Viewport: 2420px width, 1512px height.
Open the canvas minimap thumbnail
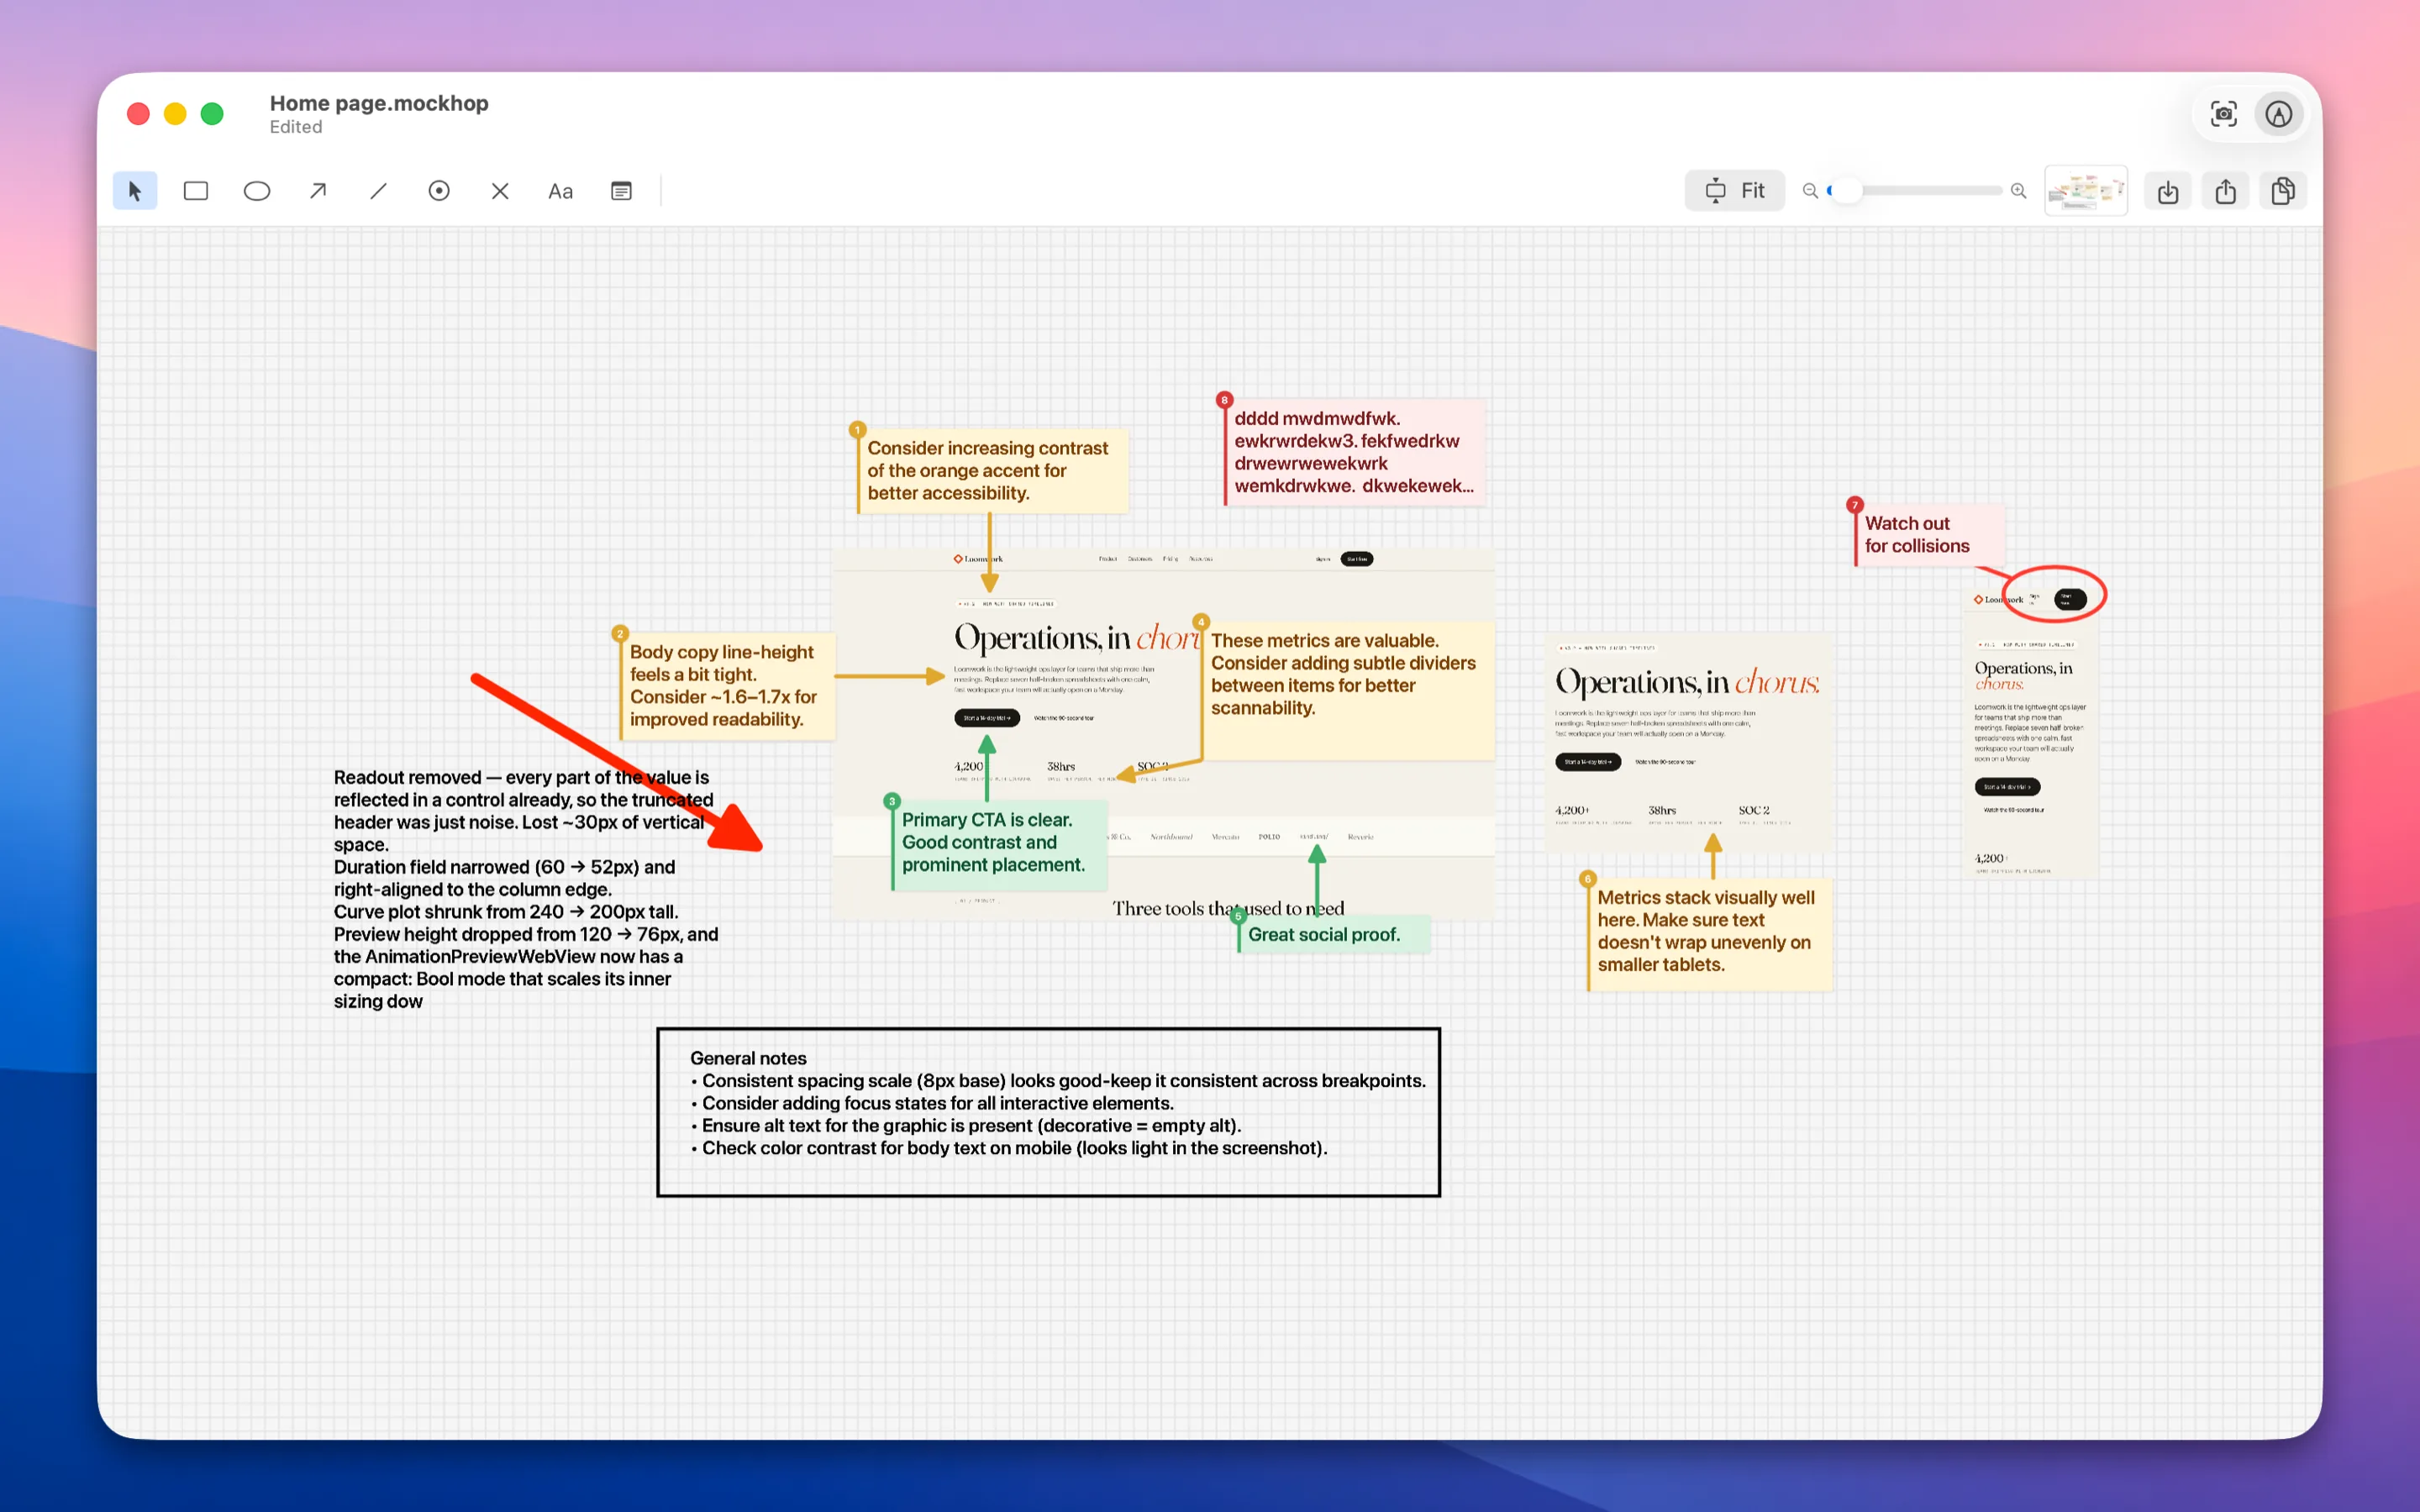coord(2086,190)
